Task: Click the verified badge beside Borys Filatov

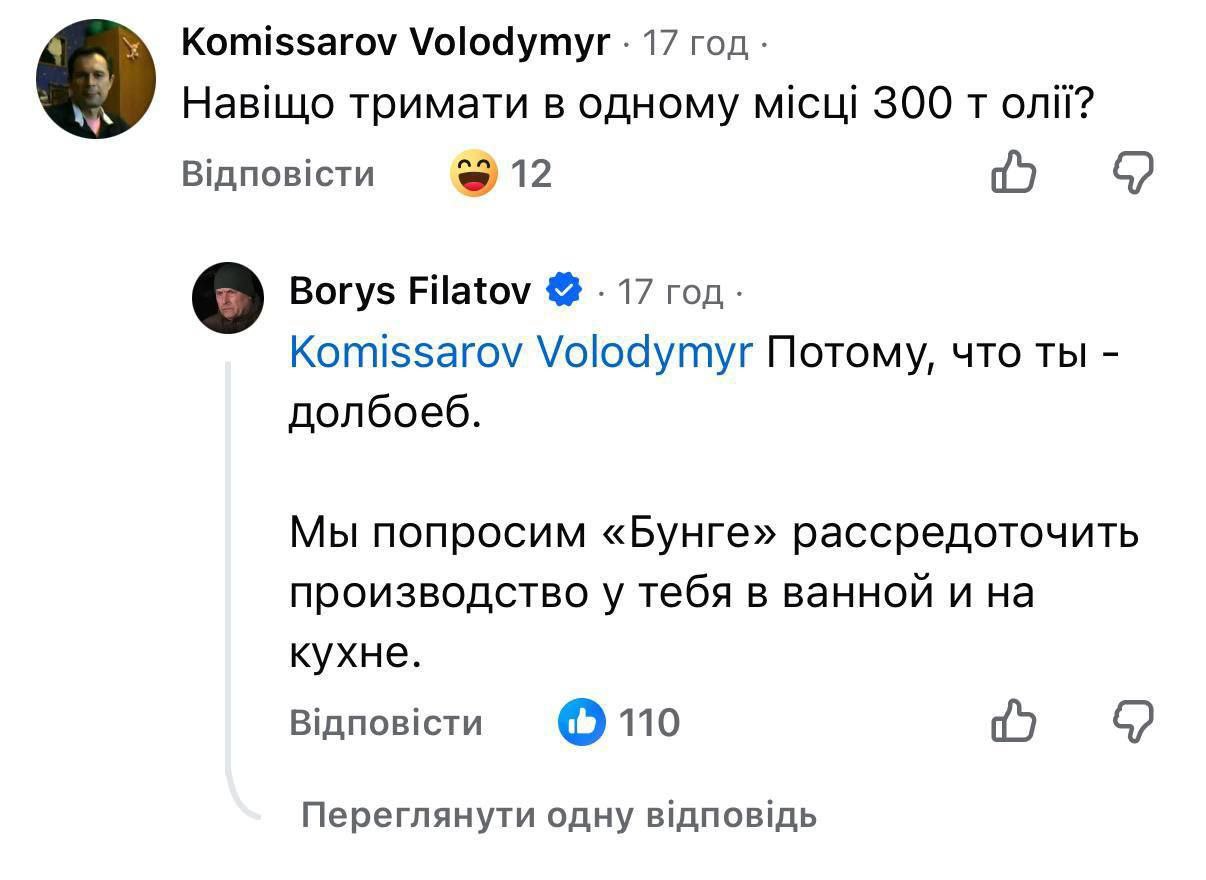Action: coord(564,291)
